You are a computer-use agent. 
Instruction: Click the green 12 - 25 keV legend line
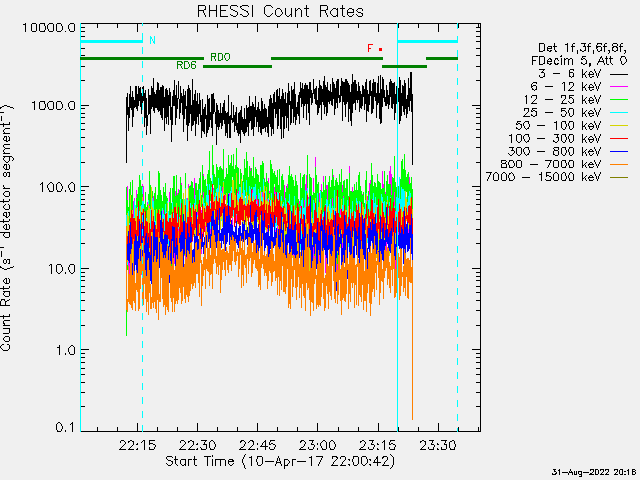tap(619, 100)
